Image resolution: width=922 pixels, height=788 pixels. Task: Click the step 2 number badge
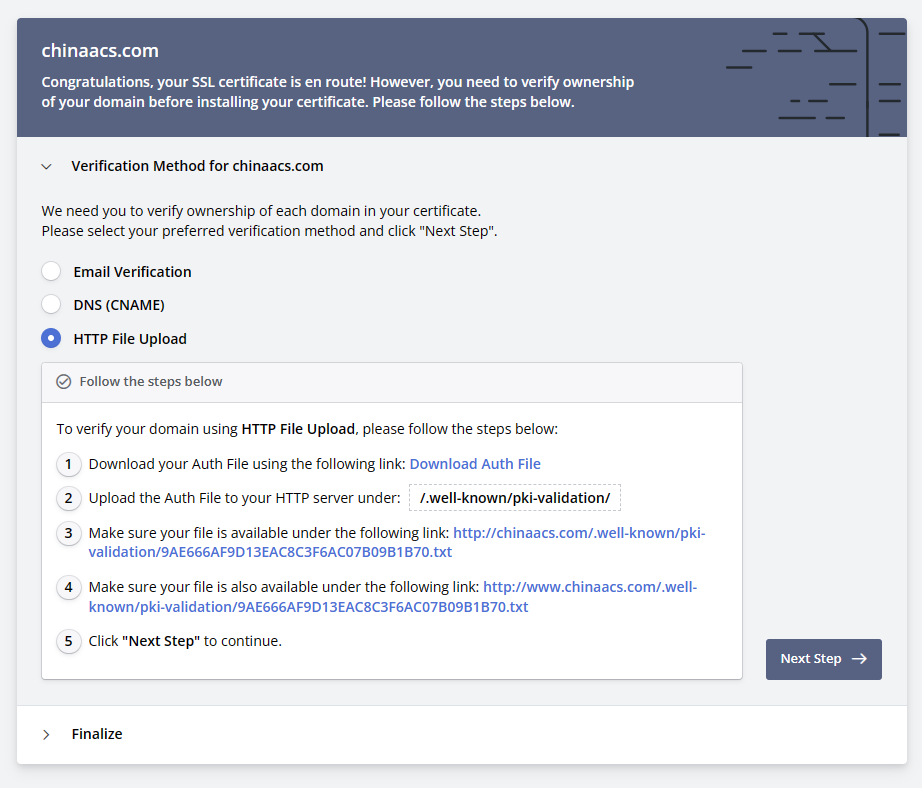(x=69, y=499)
